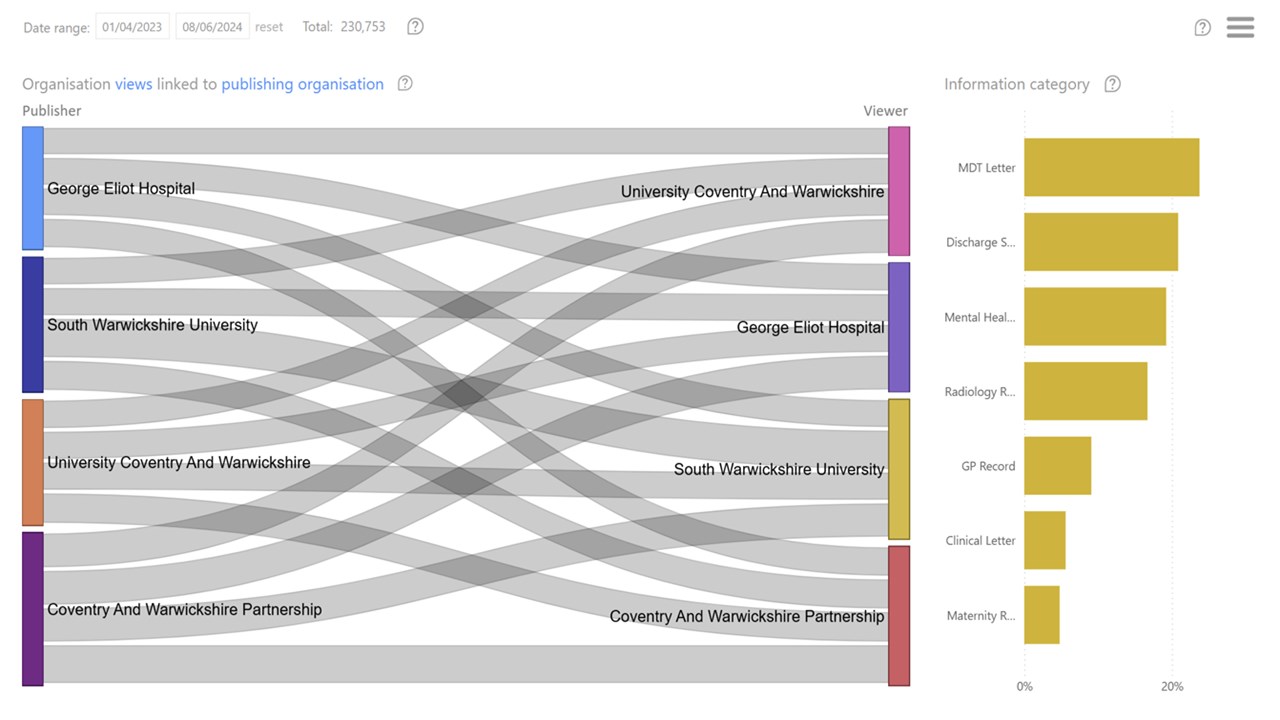
Task: Open the publishing organisation link
Action: (303, 84)
